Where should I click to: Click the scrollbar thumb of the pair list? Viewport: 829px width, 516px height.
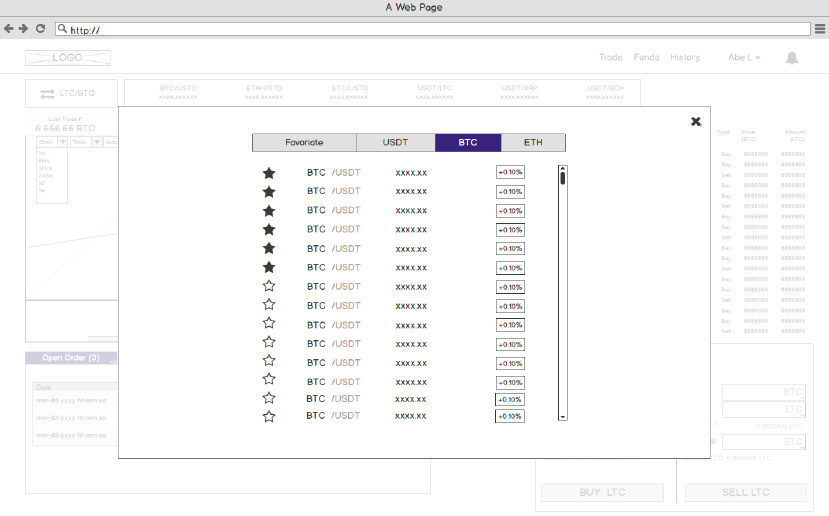[563, 179]
